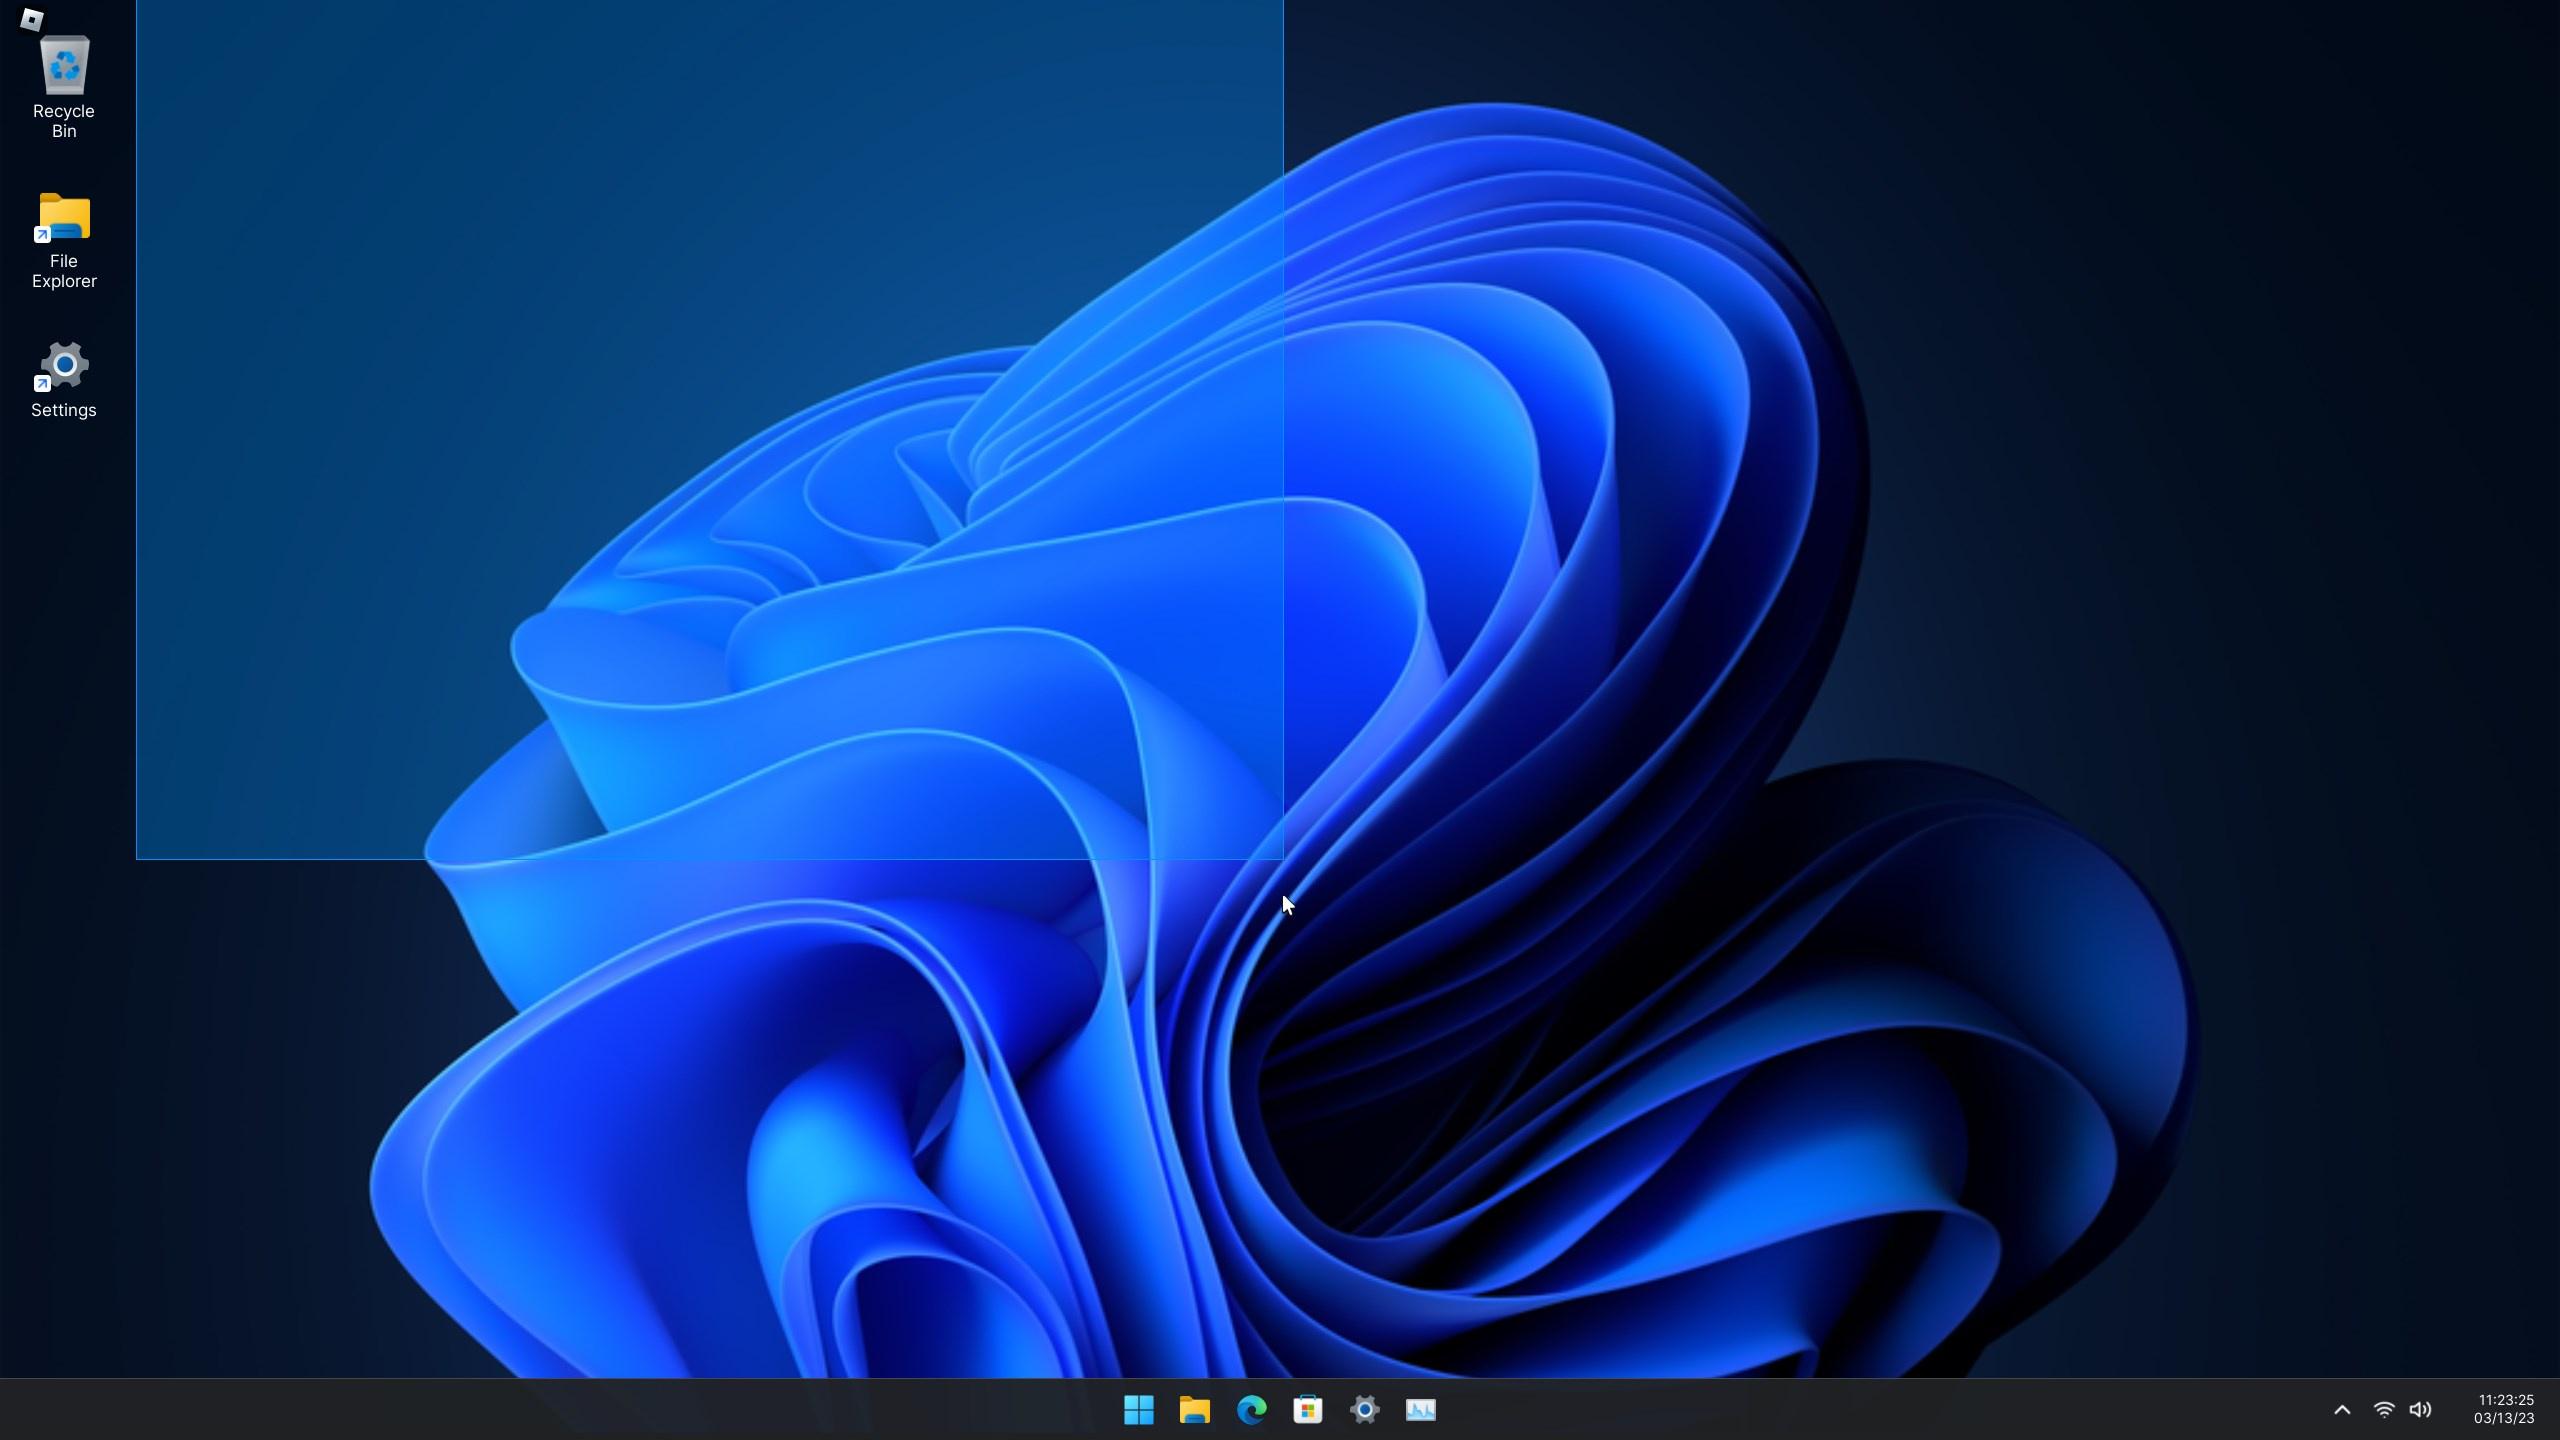Click the "Recycle Bin" label text

pos(64,121)
